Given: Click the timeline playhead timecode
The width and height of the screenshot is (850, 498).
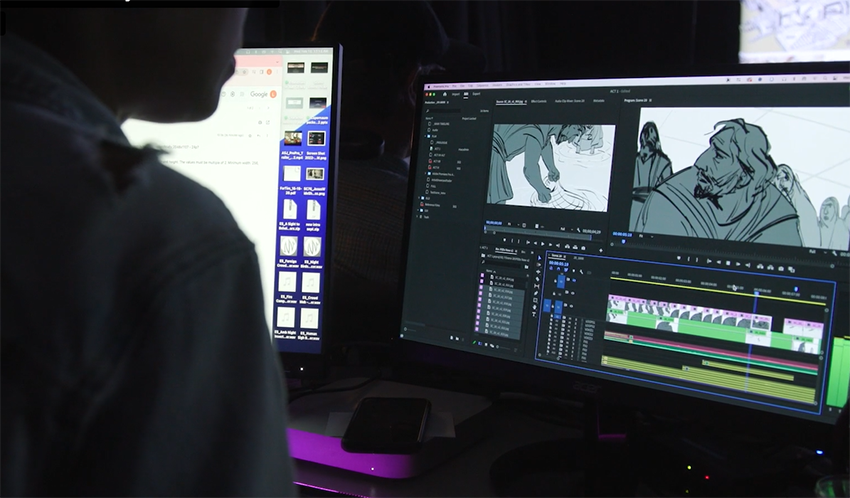Looking at the screenshot, I should [559, 264].
